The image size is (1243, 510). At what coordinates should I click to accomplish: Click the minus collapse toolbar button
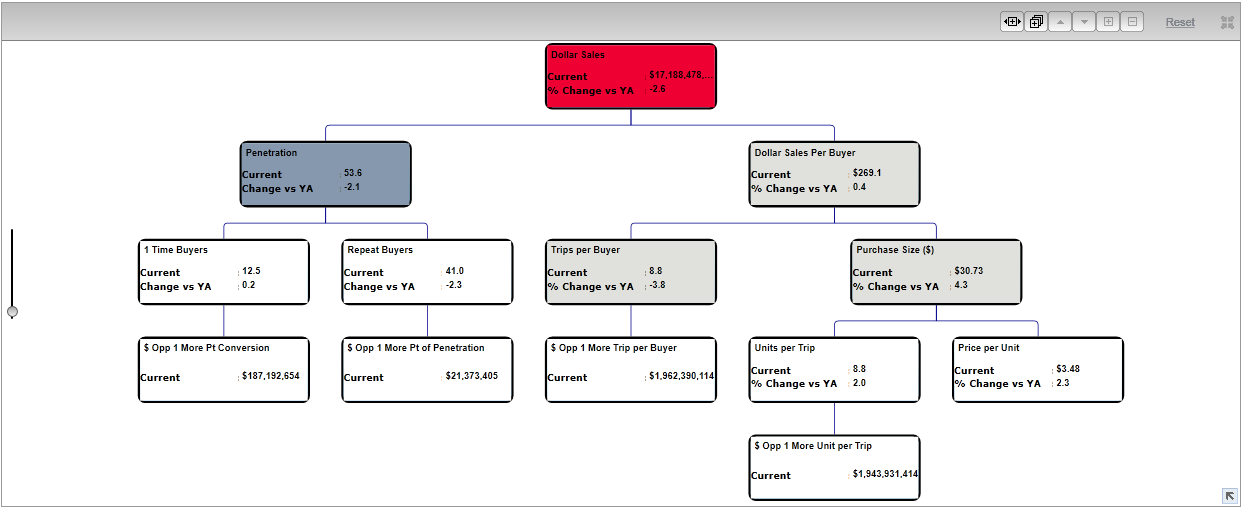[1132, 22]
